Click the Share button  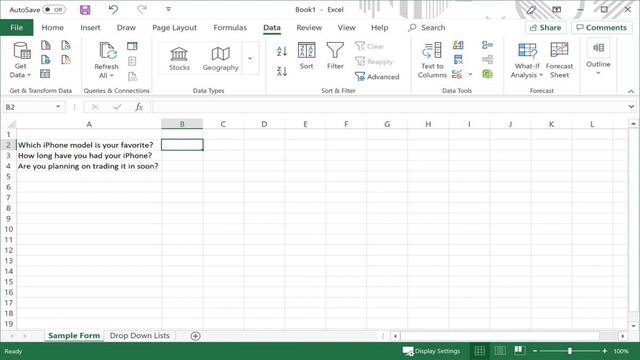tap(545, 27)
